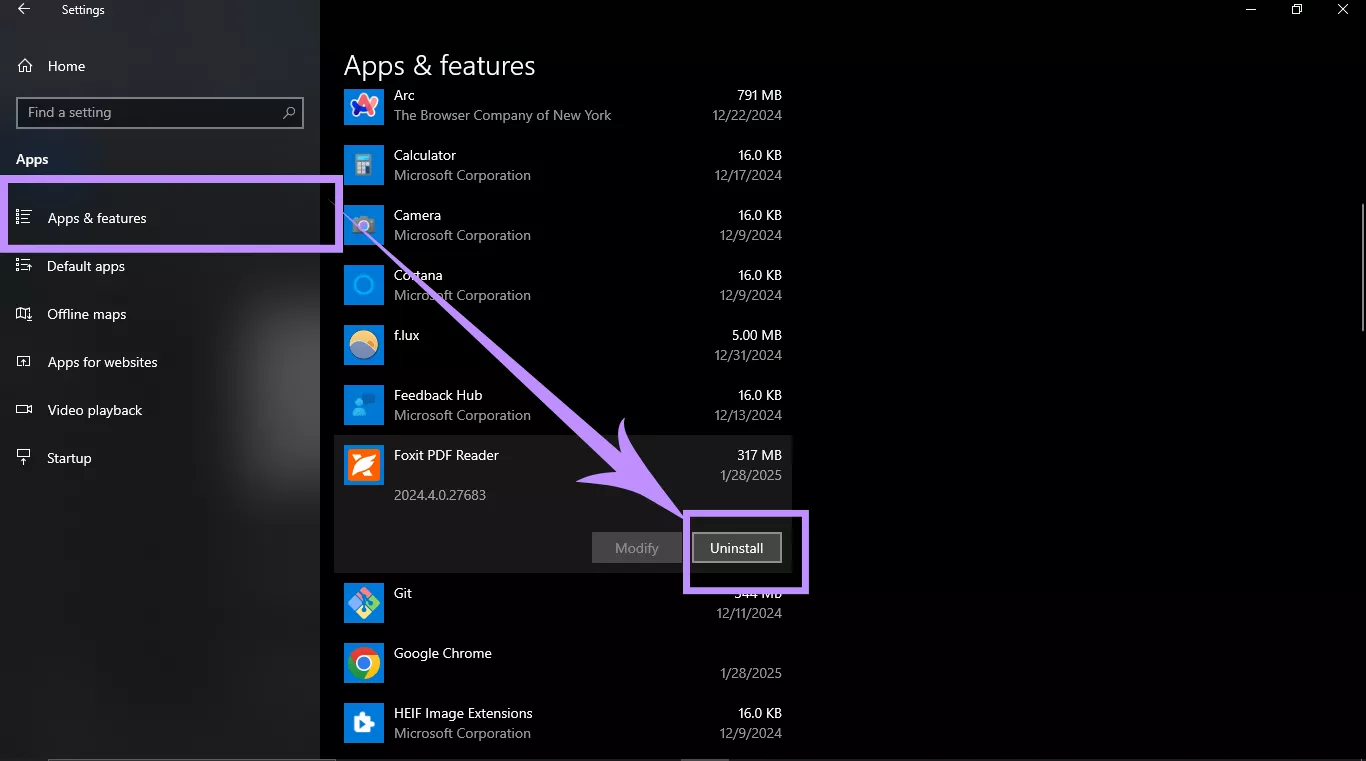Select Video playback in sidebar
The height and width of the screenshot is (761, 1366).
pyautogui.click(x=95, y=410)
